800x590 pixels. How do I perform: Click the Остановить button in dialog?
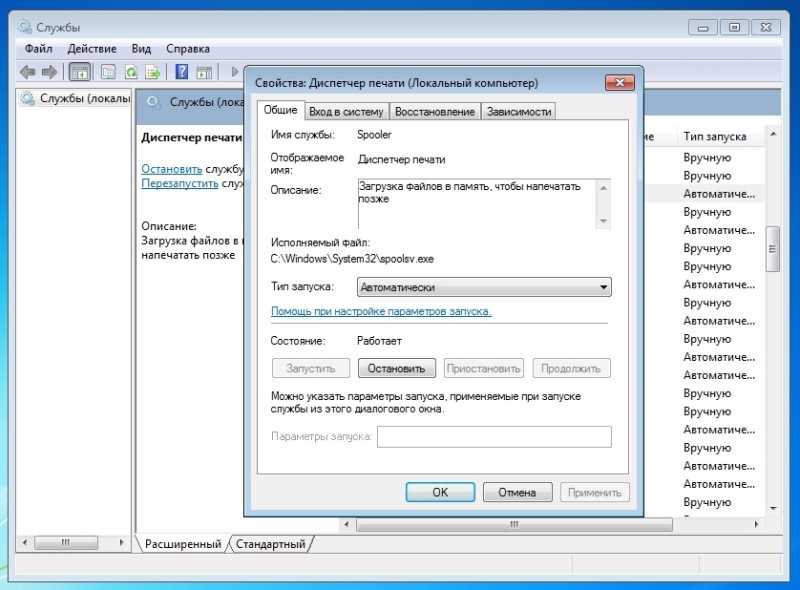396,368
